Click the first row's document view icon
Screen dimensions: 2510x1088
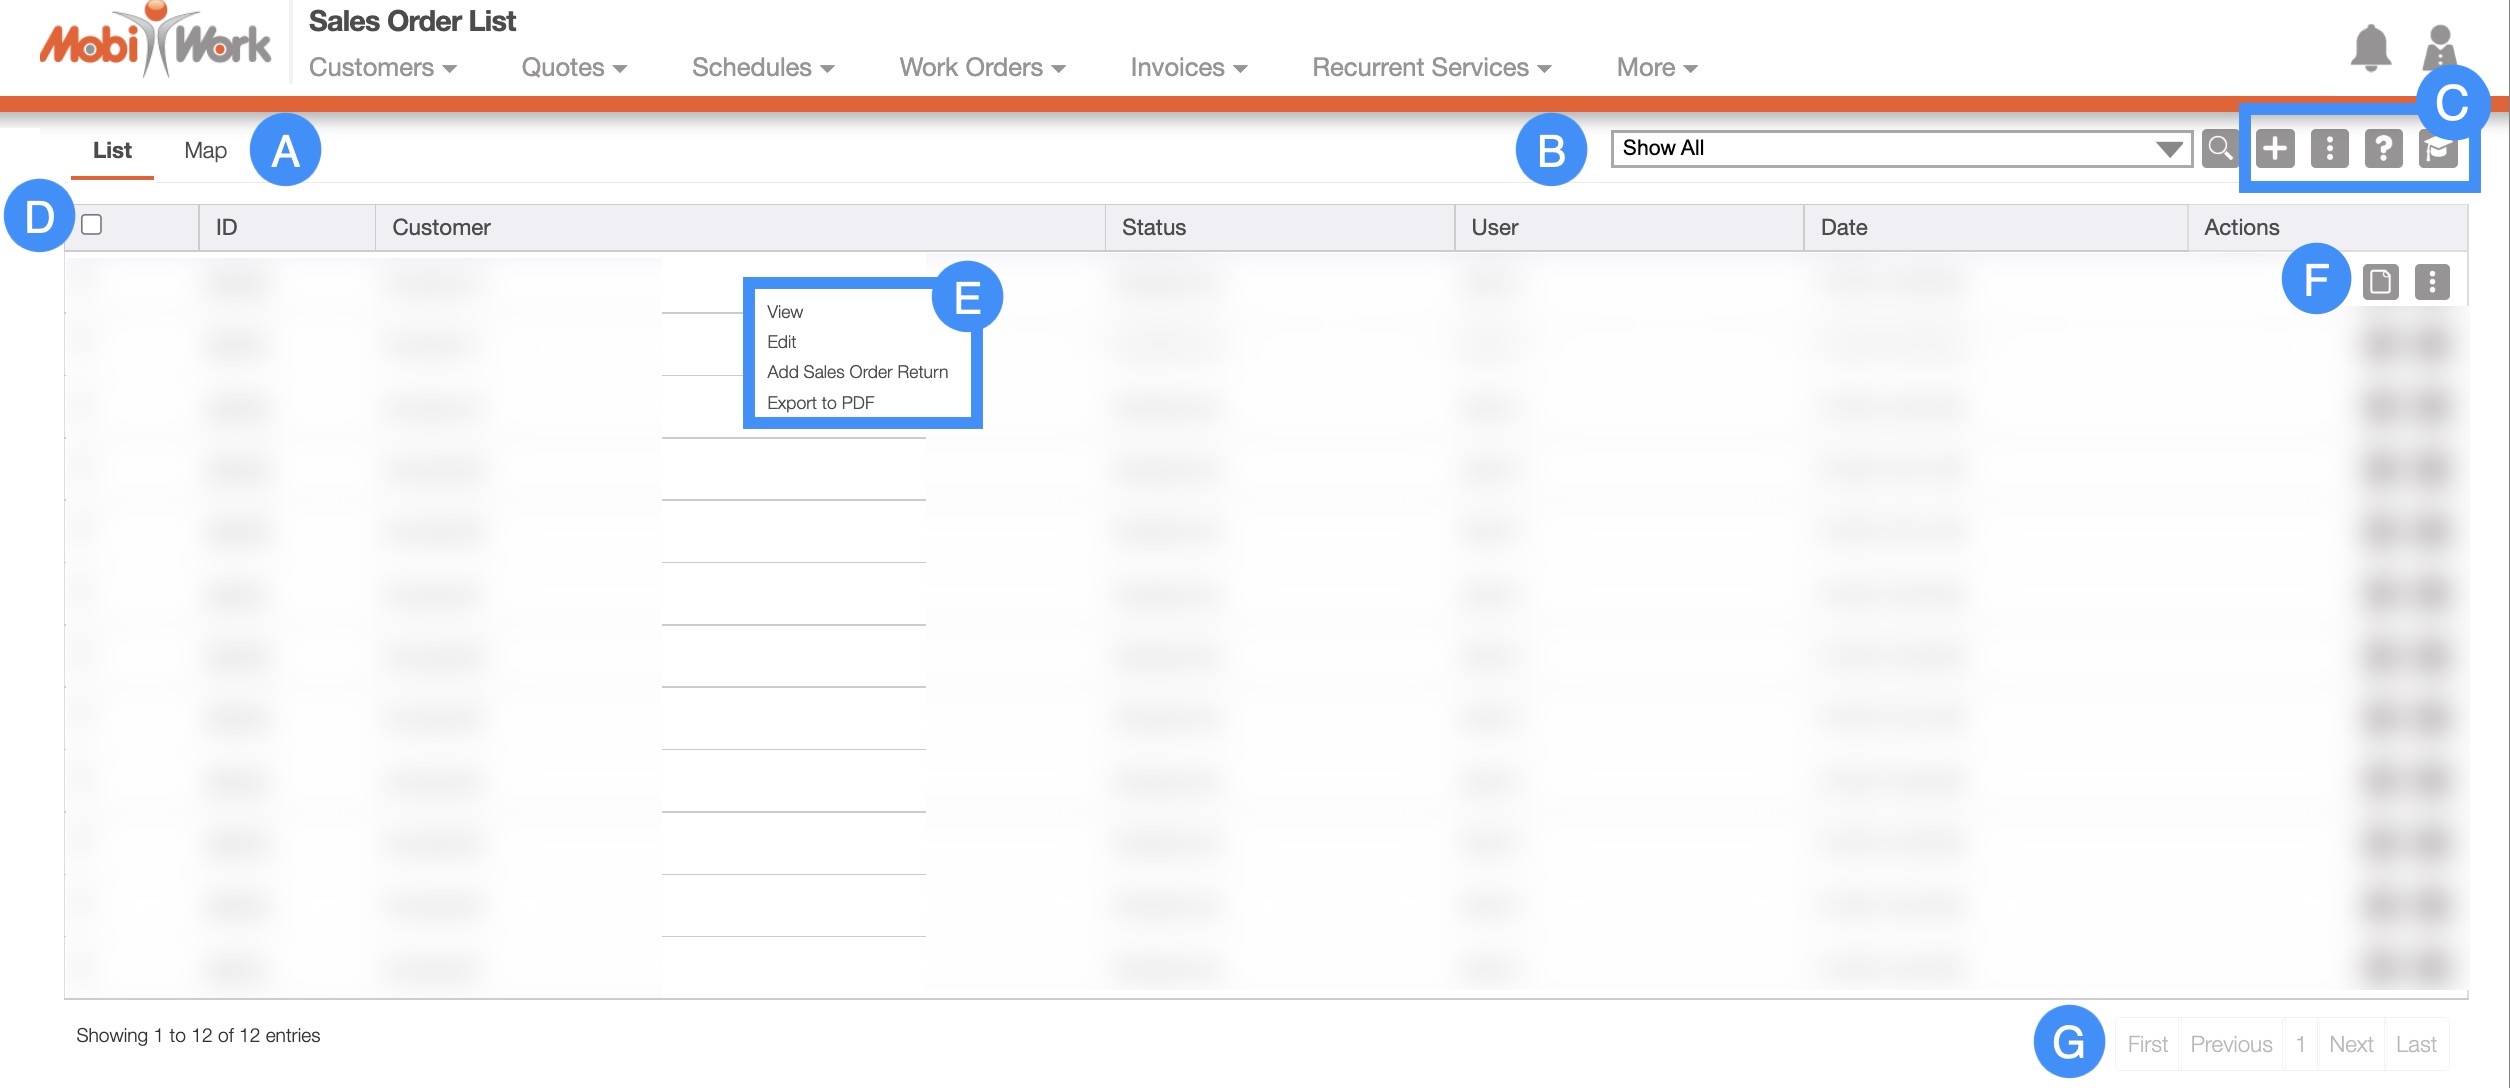tap(2380, 282)
